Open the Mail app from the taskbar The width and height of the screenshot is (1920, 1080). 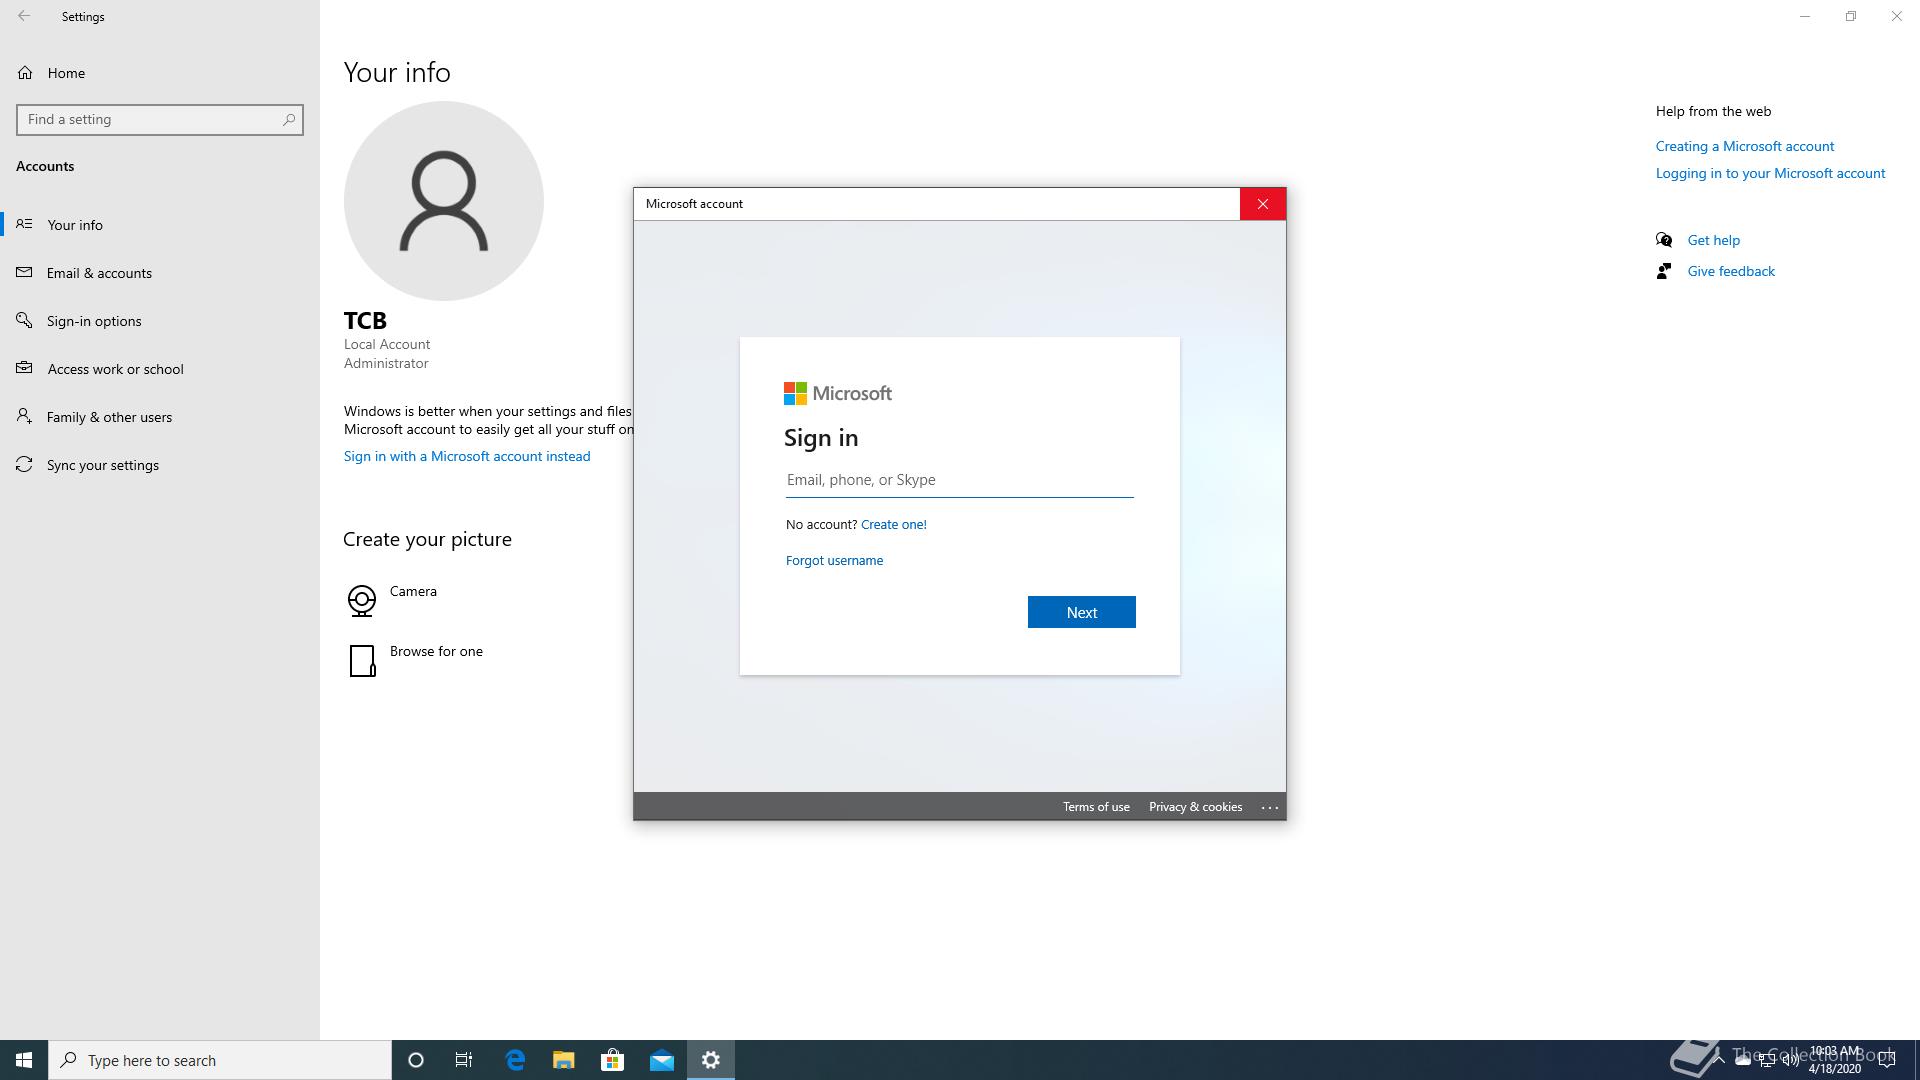[662, 1060]
